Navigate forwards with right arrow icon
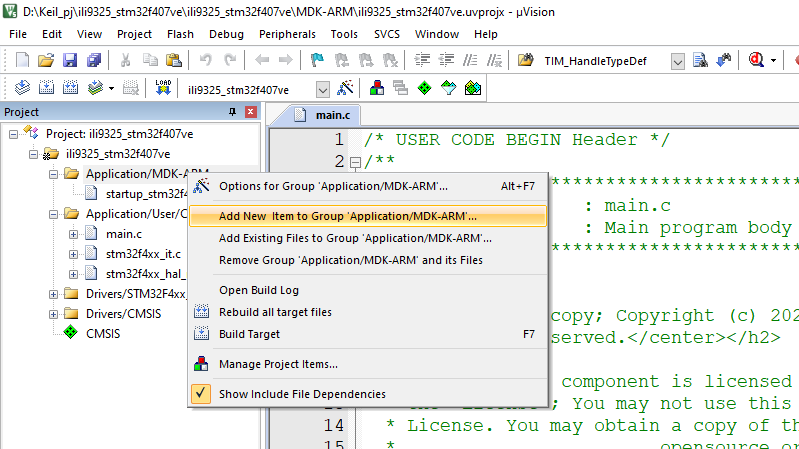 coord(285,60)
